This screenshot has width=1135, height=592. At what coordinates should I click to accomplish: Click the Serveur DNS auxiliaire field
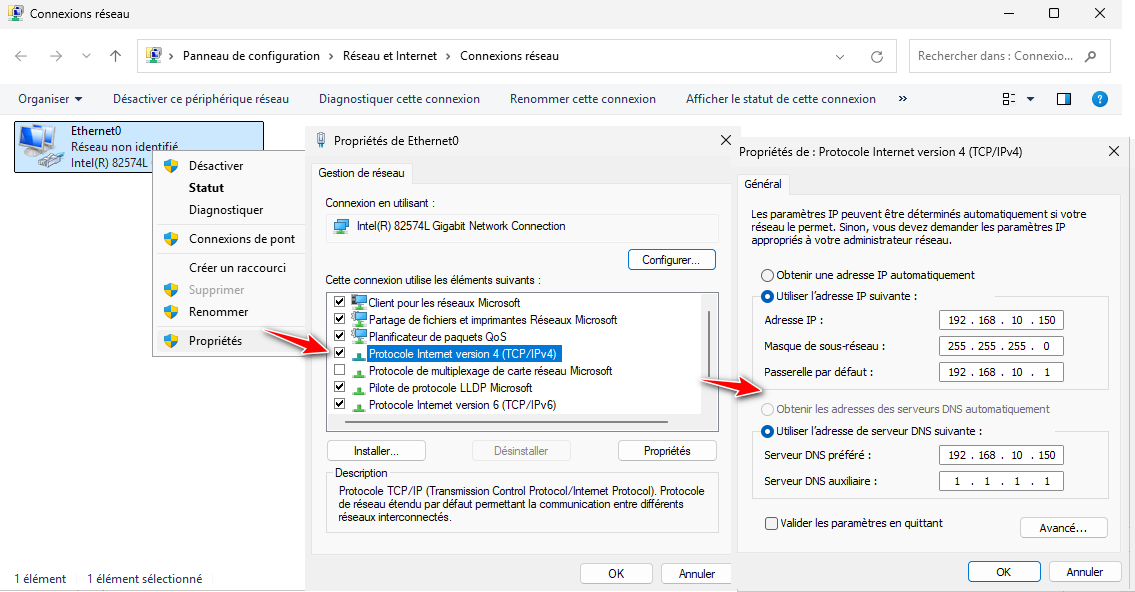click(x=1001, y=481)
